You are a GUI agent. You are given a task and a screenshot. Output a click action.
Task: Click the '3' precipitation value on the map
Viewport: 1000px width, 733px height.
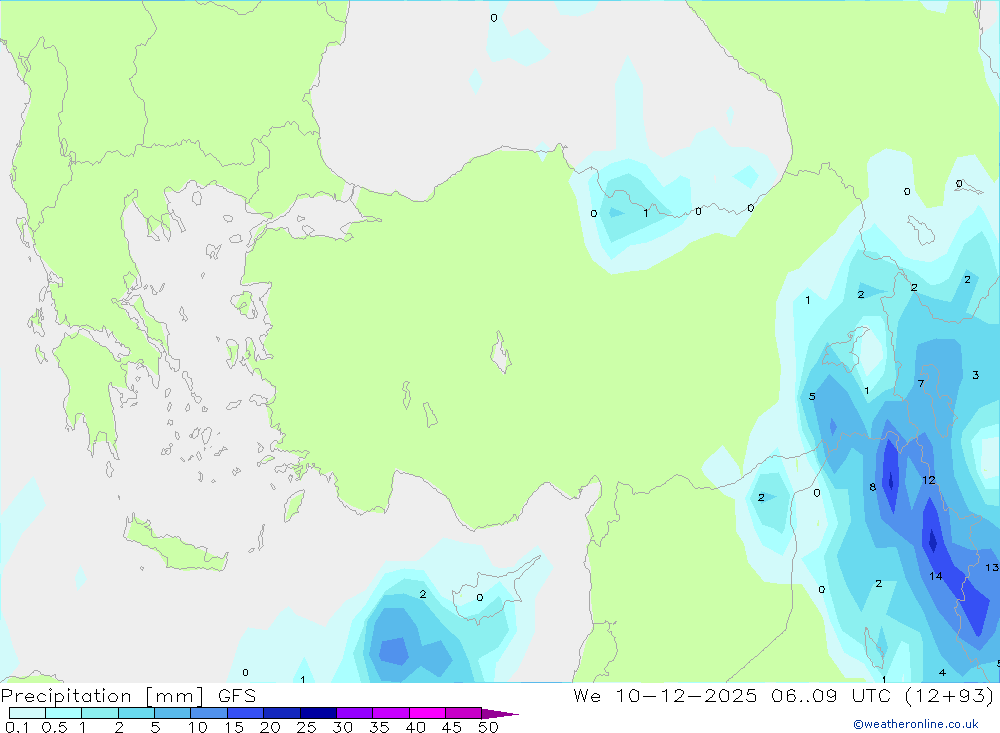975,375
